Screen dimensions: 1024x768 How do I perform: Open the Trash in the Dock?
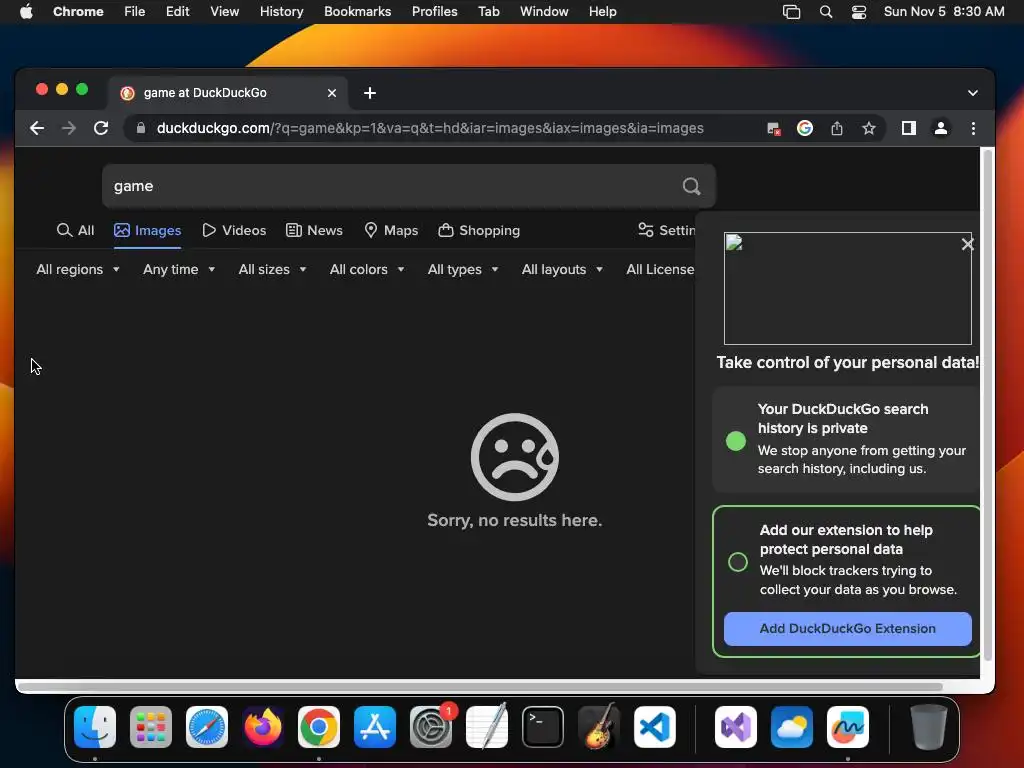coord(928,727)
